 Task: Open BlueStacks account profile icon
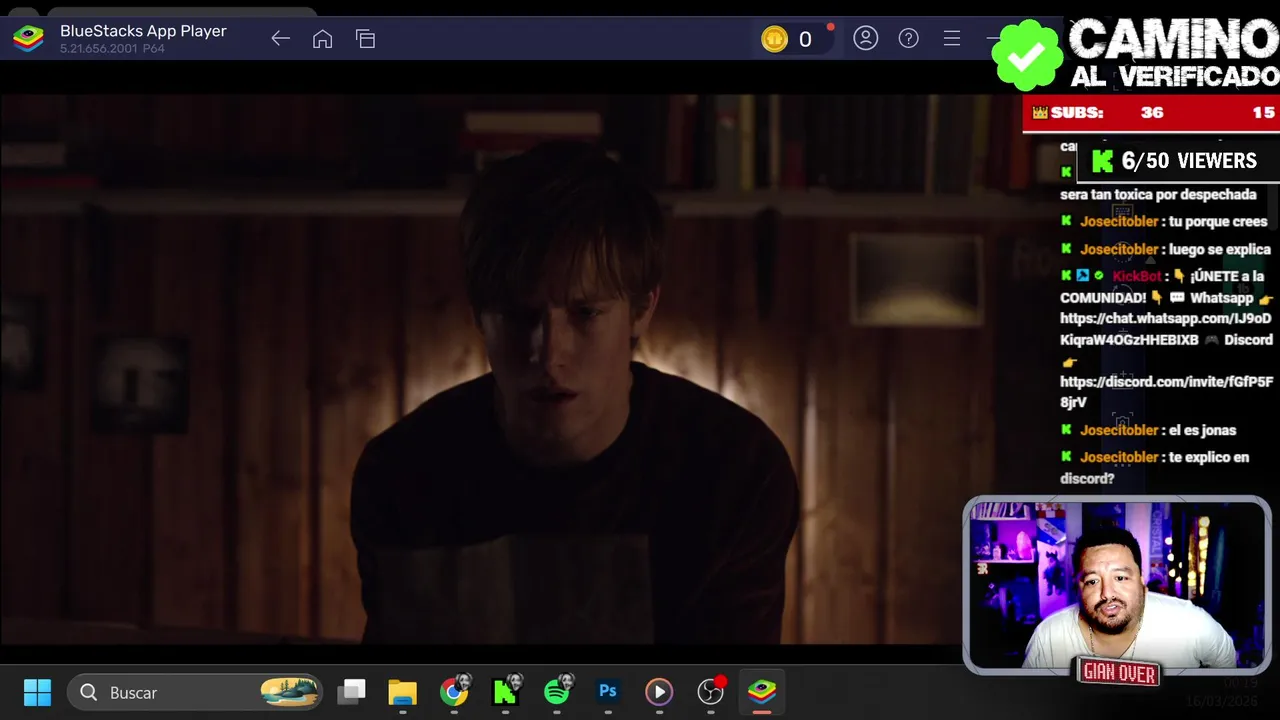pyautogui.click(x=865, y=38)
